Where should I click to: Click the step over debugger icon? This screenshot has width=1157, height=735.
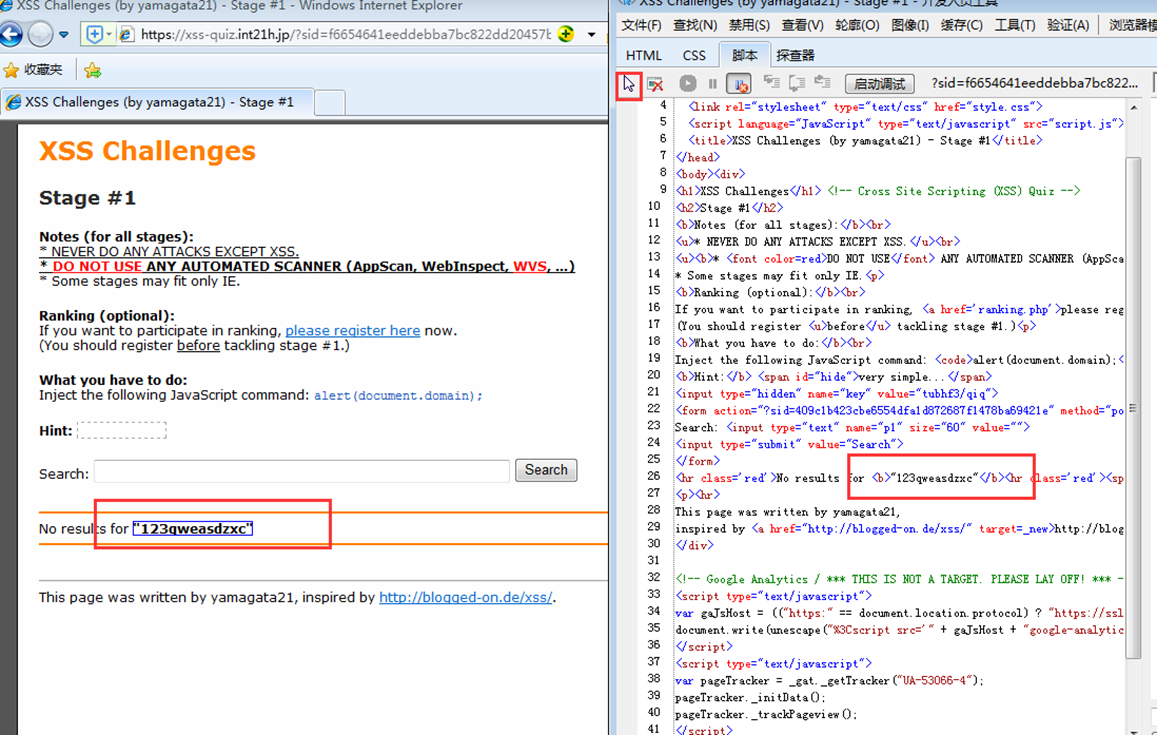click(x=797, y=83)
